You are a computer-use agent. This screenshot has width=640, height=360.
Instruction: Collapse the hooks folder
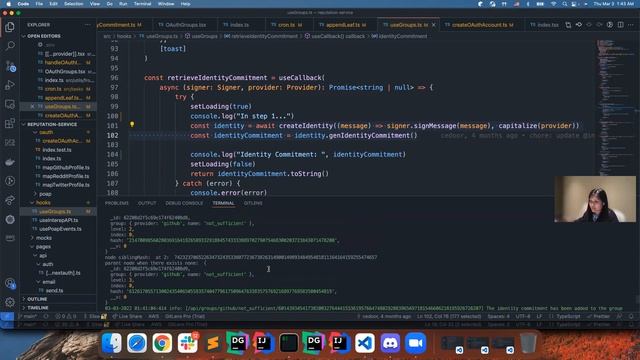point(43,202)
